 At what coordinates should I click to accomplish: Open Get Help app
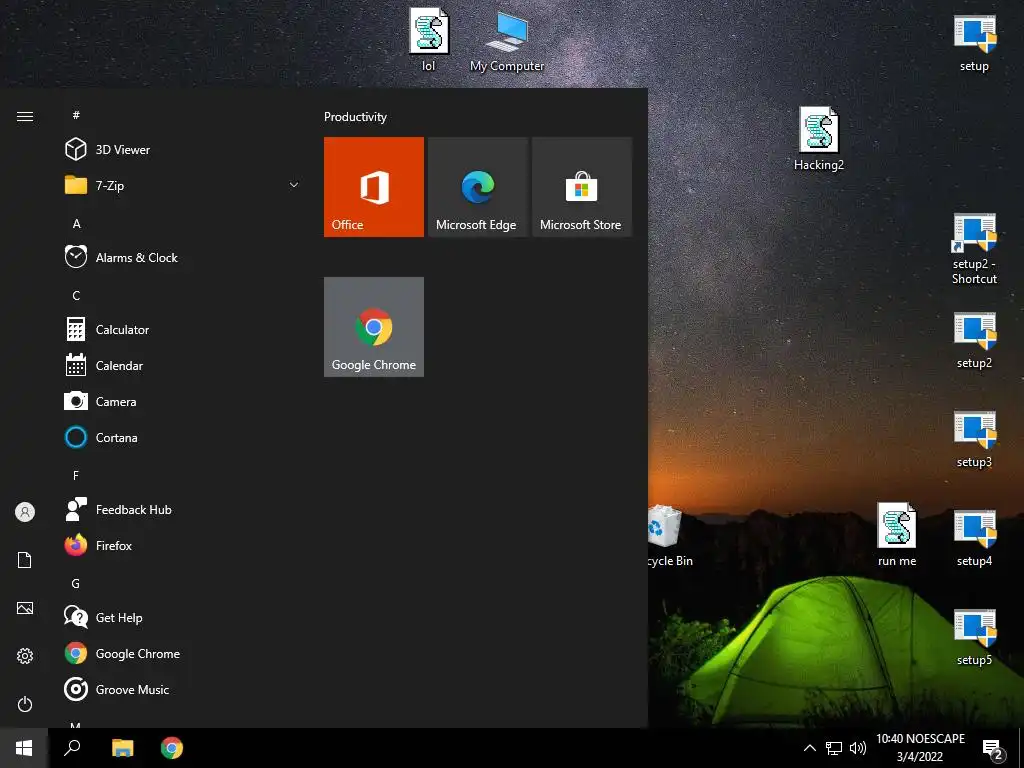(183, 617)
